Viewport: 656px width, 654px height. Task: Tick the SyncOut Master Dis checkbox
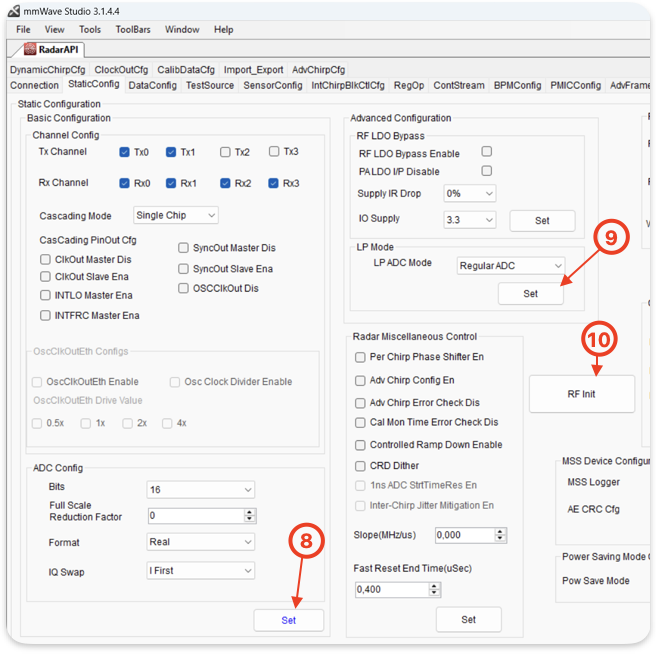[183, 248]
